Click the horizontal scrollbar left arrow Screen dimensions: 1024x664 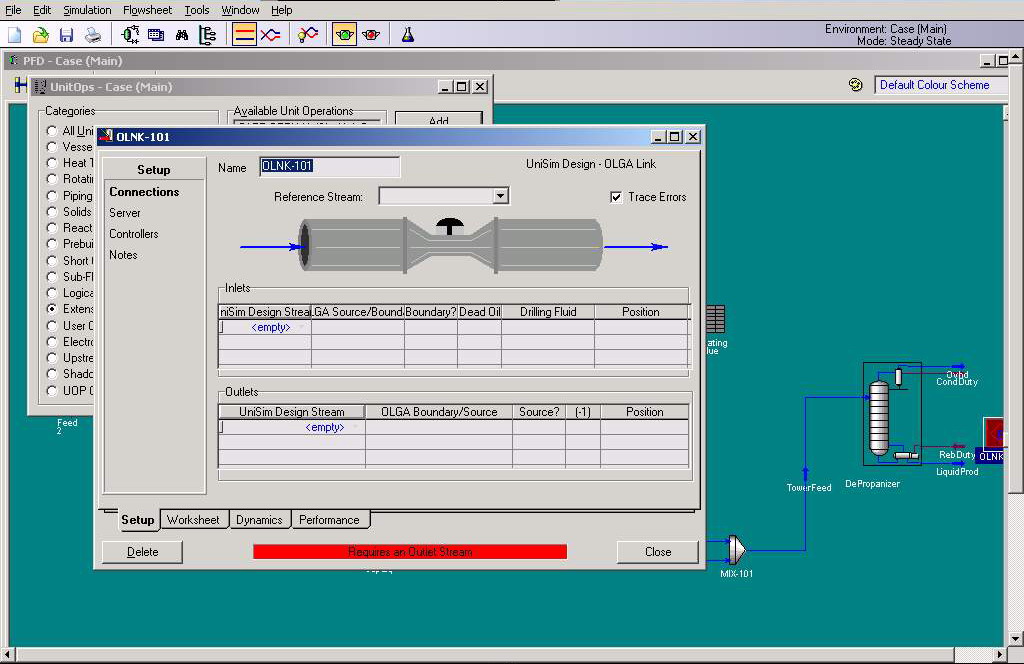point(7,654)
